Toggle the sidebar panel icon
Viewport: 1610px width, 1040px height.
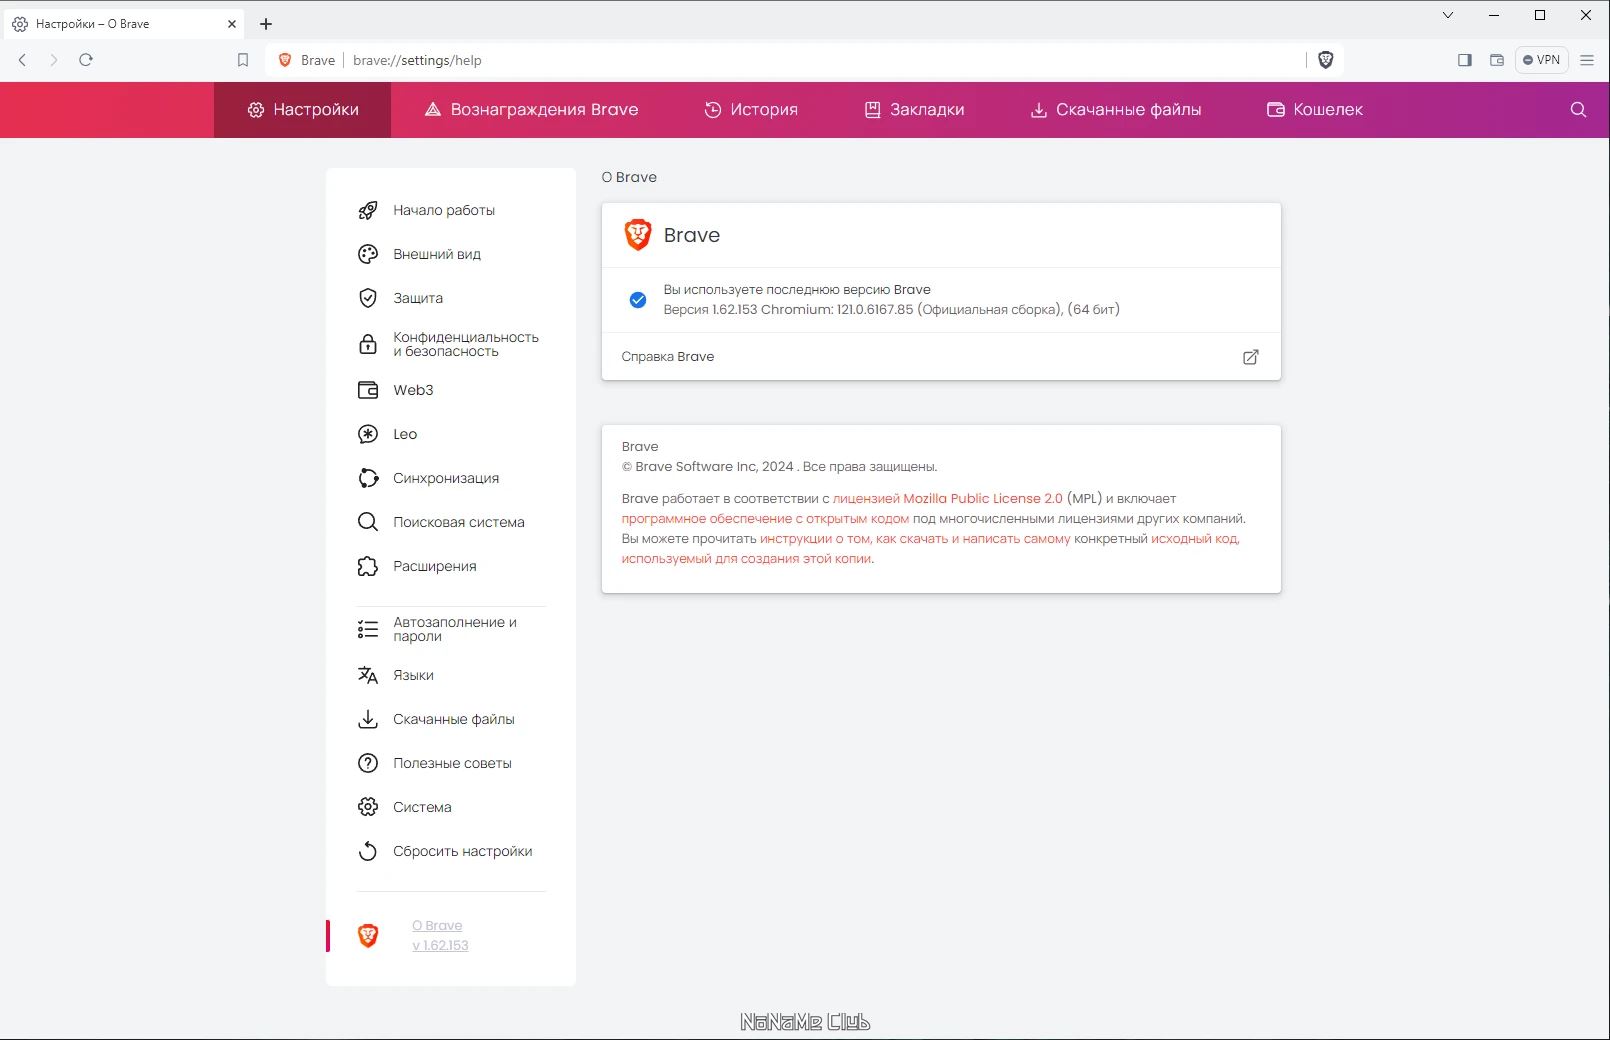pos(1464,60)
